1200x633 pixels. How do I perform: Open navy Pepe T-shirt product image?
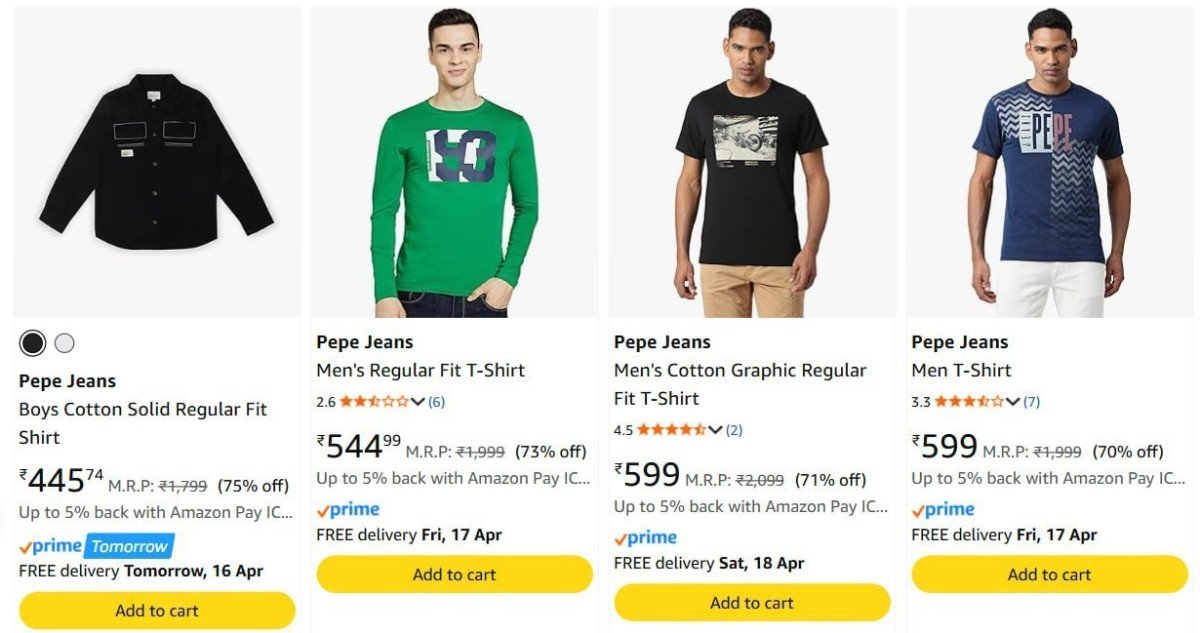coord(1049,163)
